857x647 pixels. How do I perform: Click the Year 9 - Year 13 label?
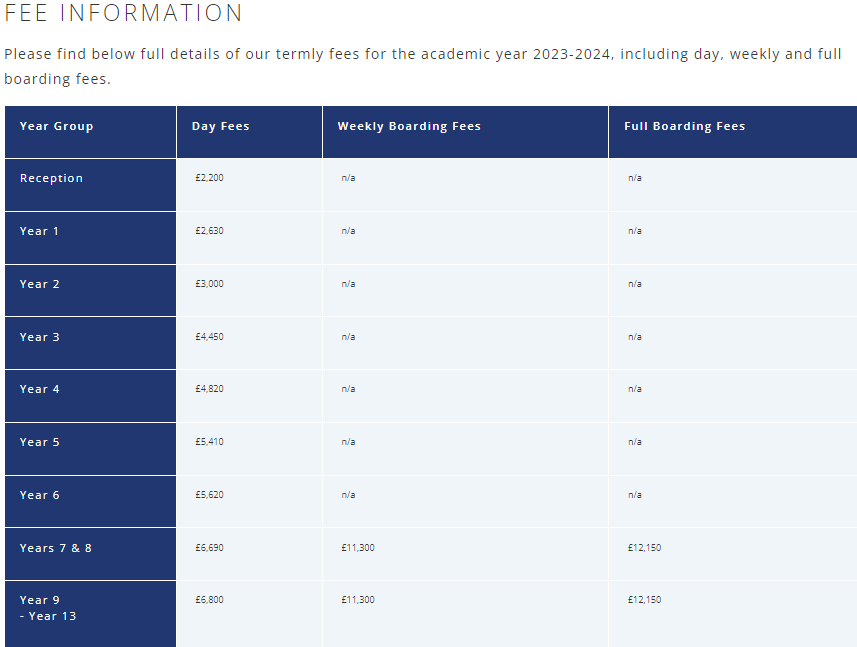(x=48, y=608)
